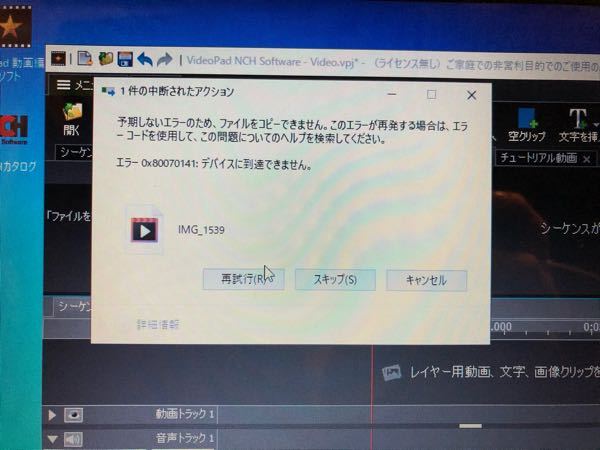600x450 pixels.
Task: Collapse 音声トラック 1 with the triangle
Action: coord(52,438)
